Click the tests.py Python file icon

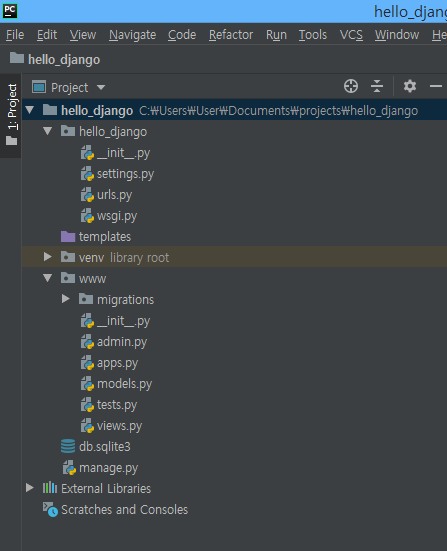pyautogui.click(x=87, y=405)
